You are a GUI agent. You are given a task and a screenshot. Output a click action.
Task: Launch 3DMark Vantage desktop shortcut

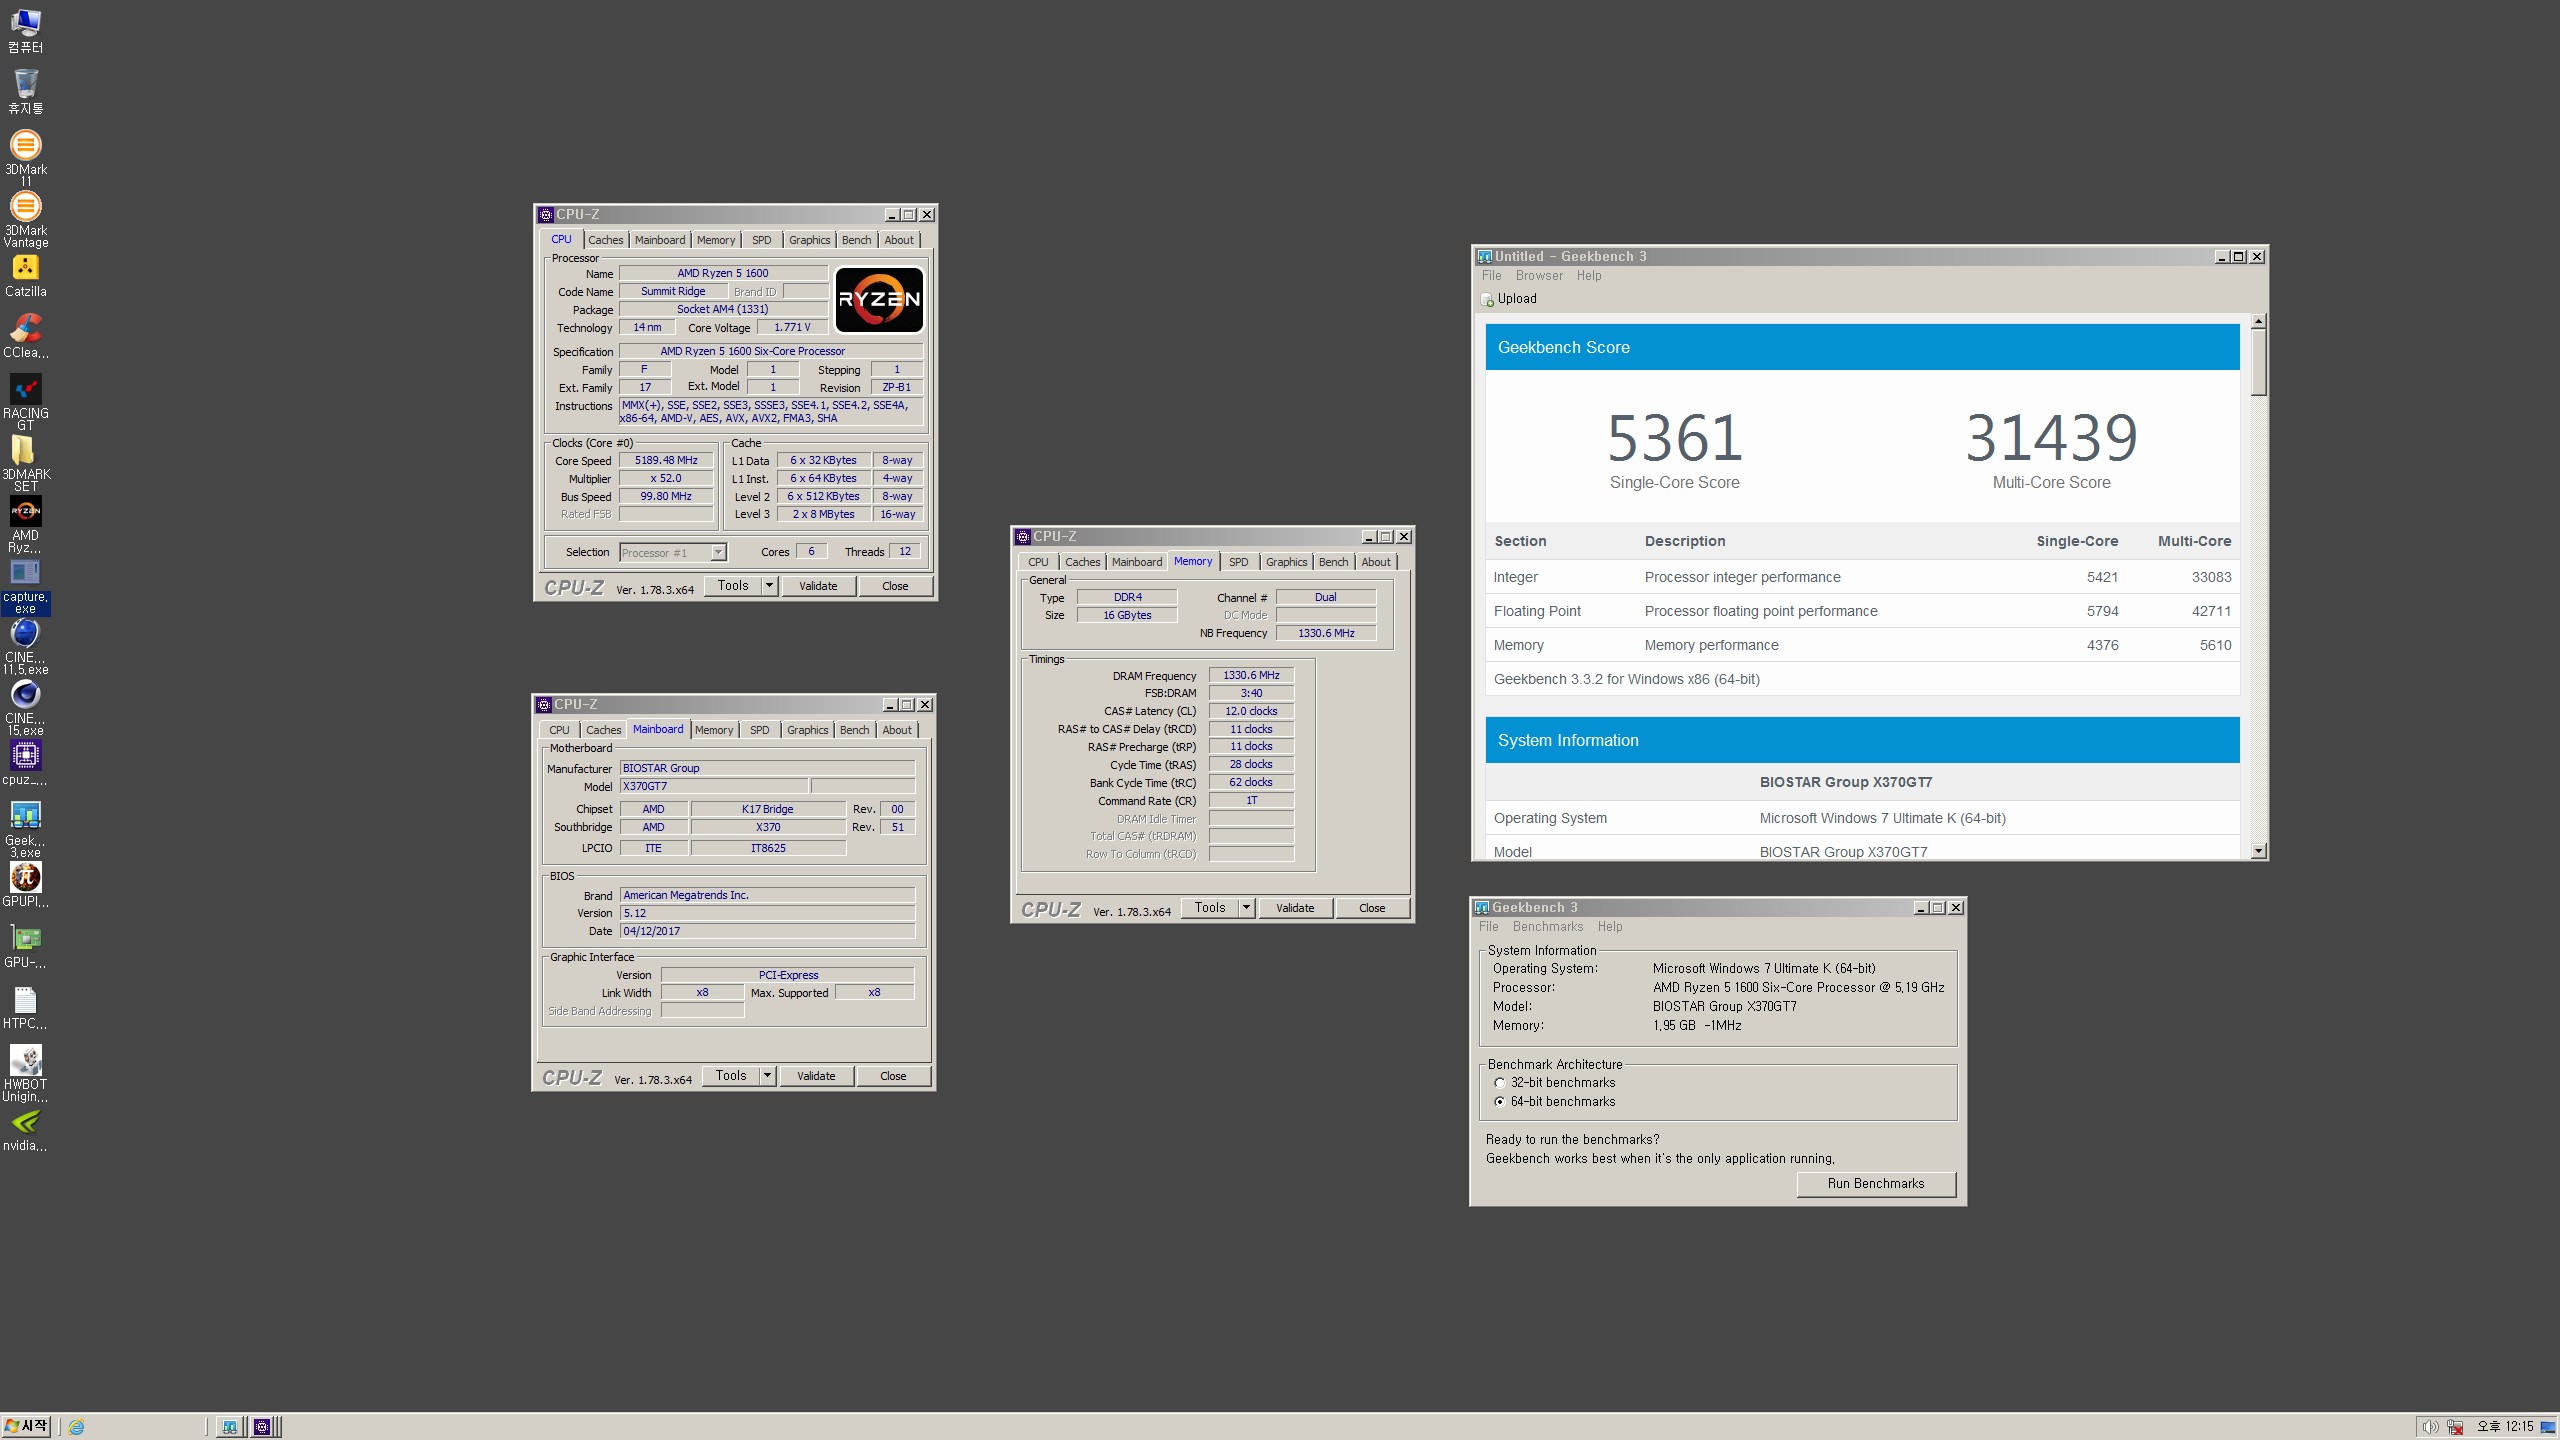tap(25, 219)
